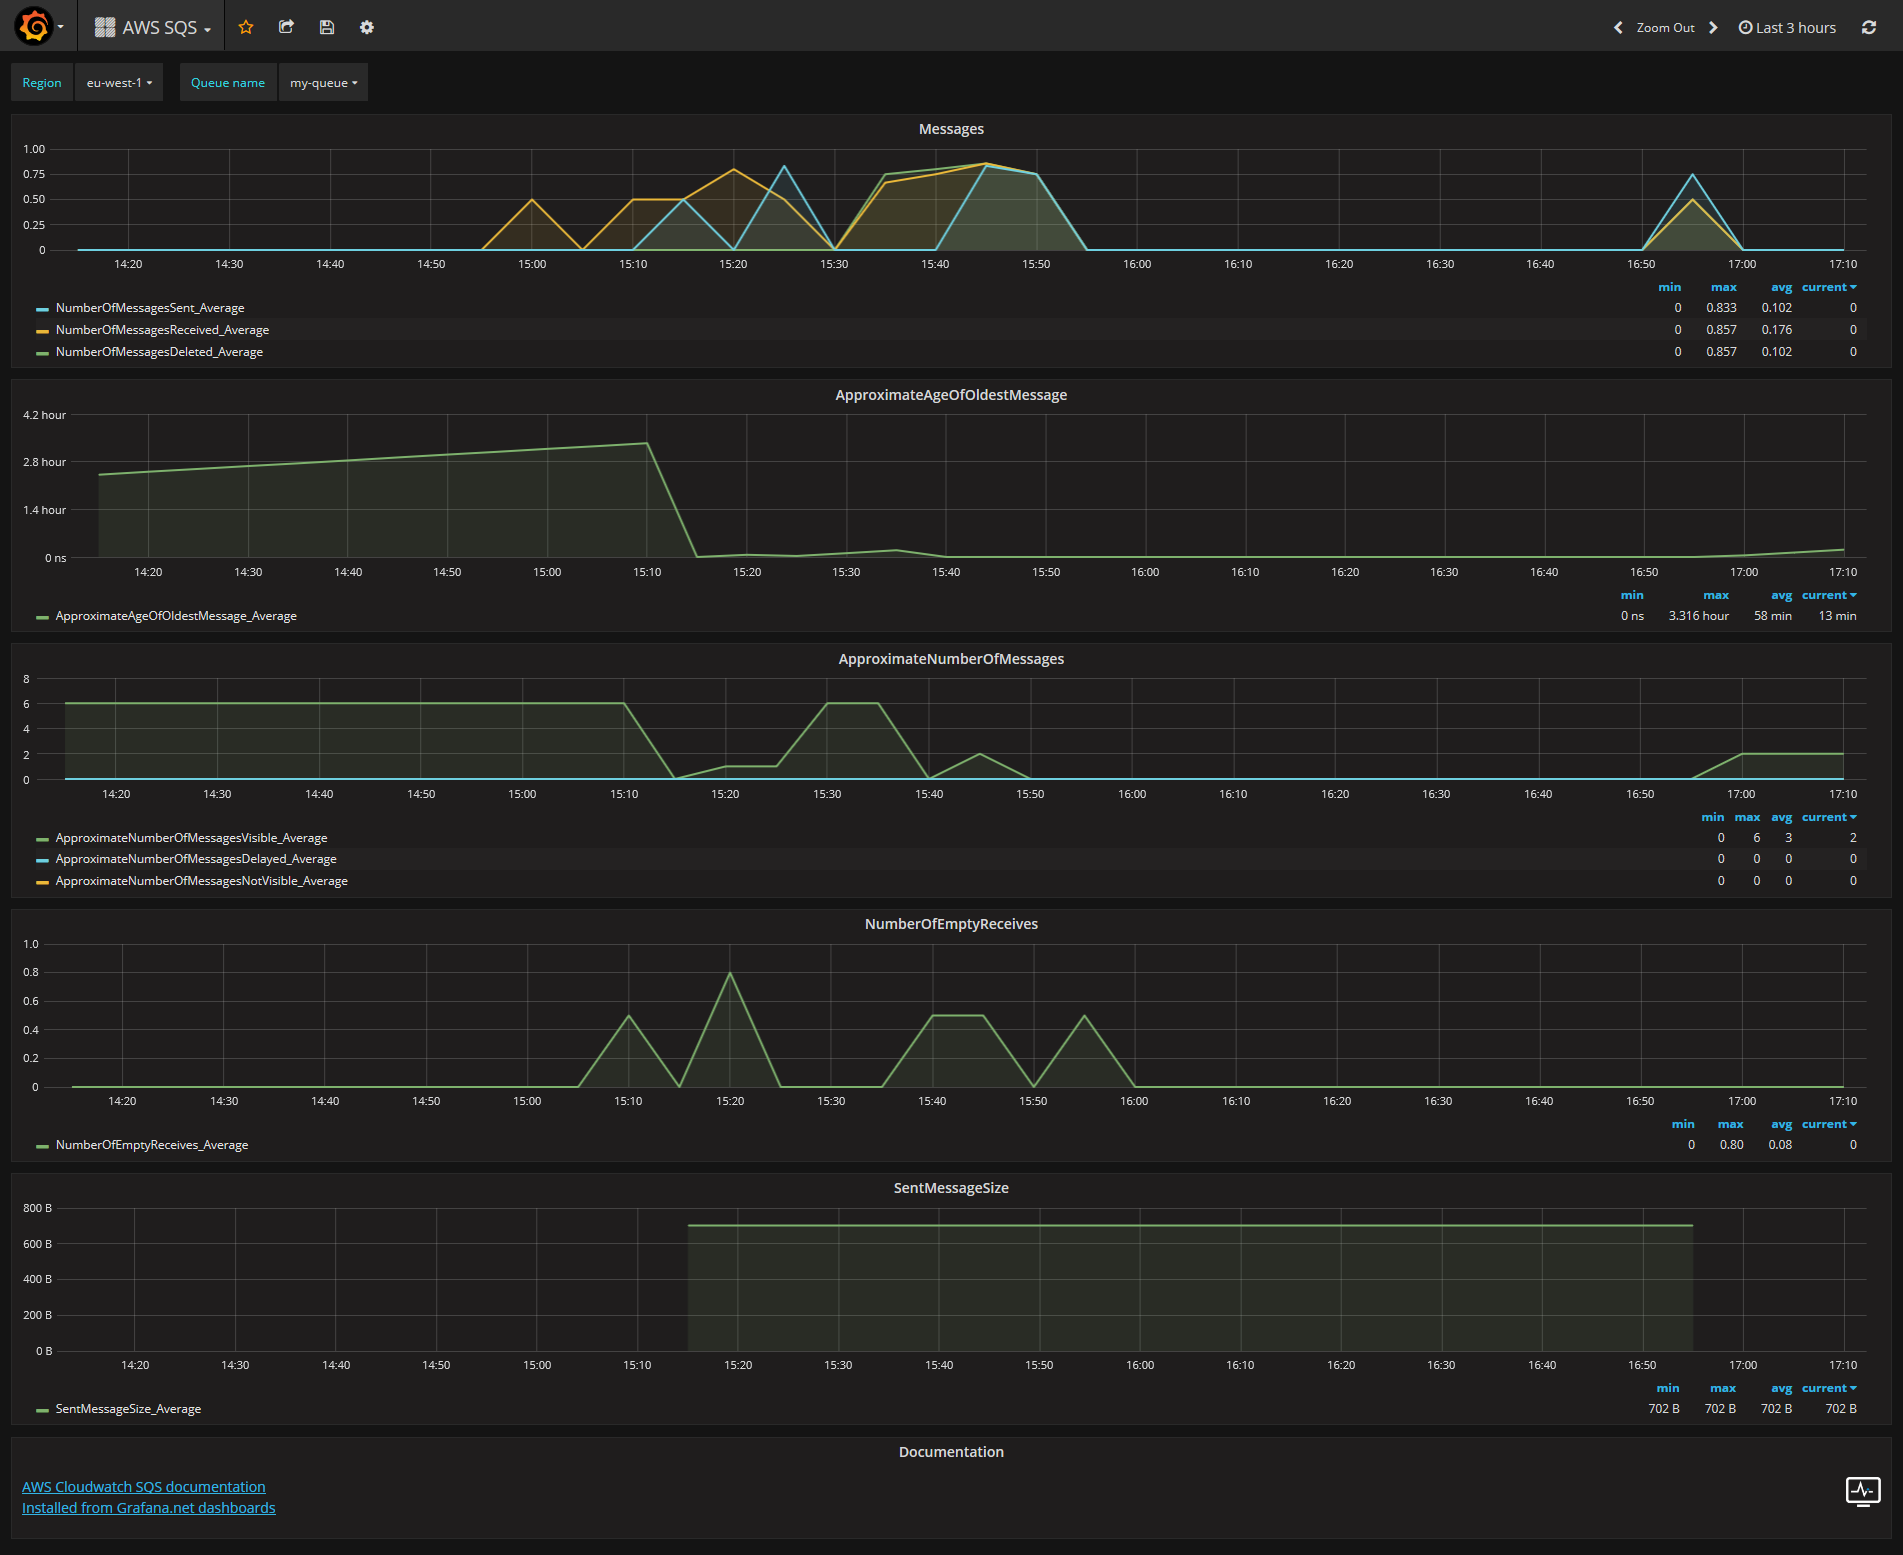1903x1555 pixels.
Task: Open AWS Cloudwatch SQS documentation link
Action: point(144,1487)
